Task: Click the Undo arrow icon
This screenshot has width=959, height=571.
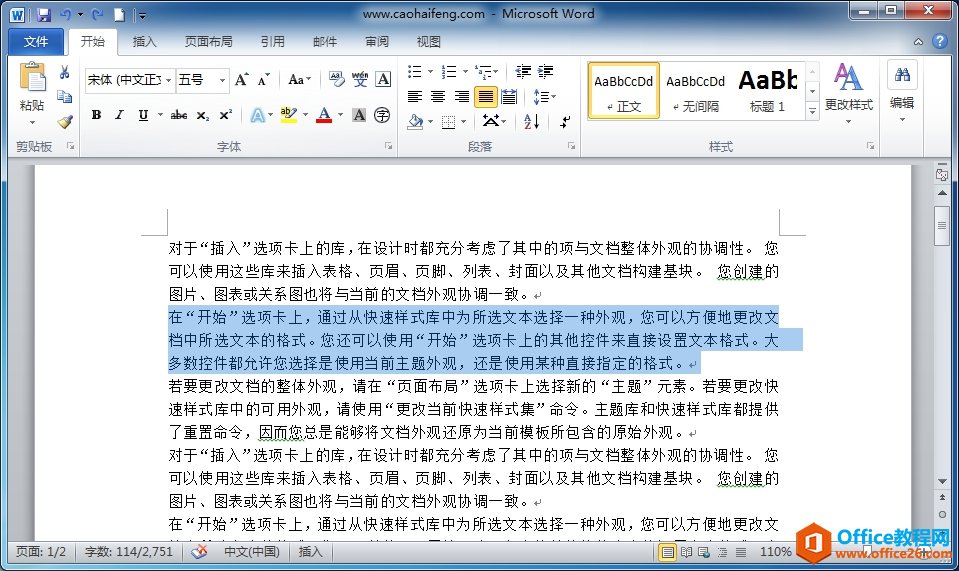Action: coord(65,15)
